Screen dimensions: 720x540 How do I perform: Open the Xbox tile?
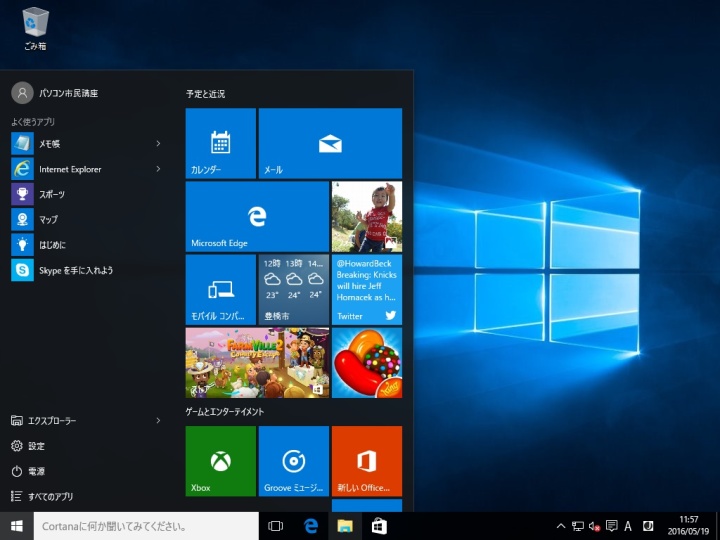220,461
